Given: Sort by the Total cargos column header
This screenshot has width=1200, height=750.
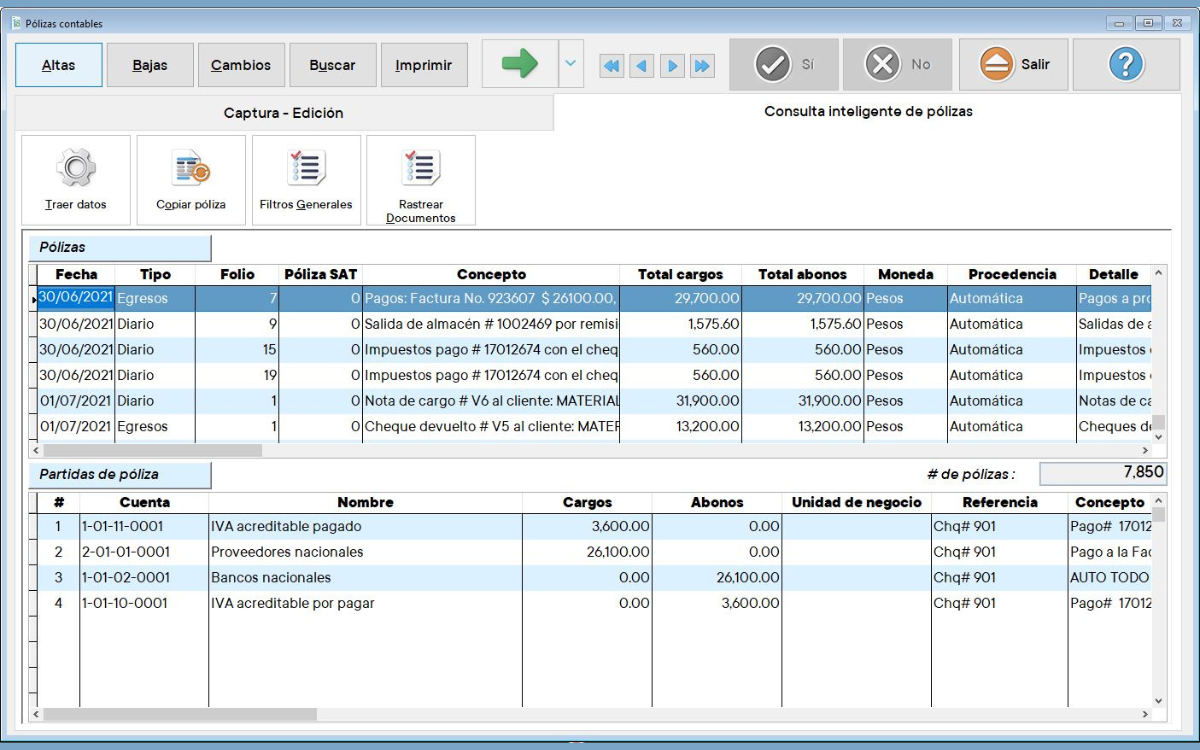Looking at the screenshot, I should [680, 274].
